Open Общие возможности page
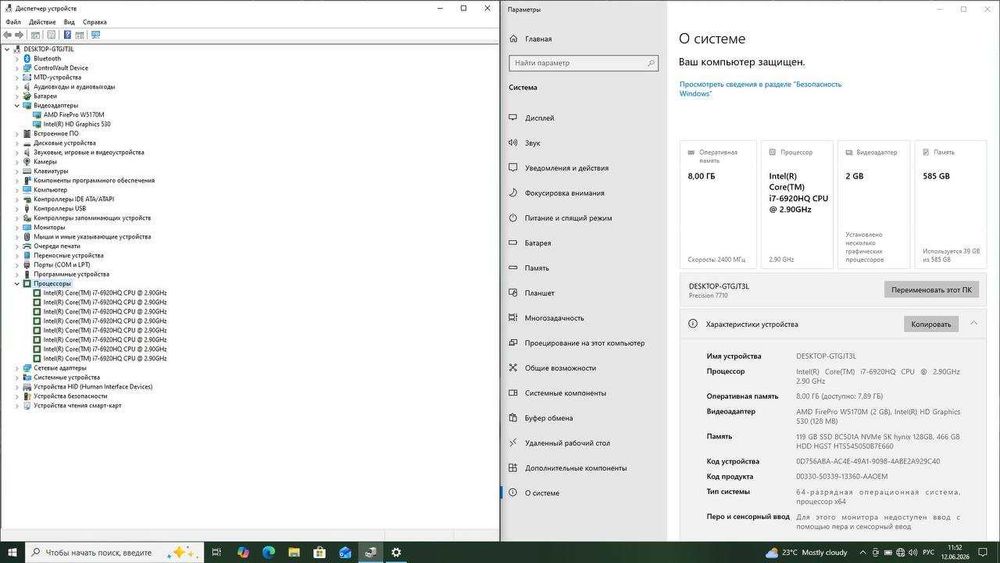This screenshot has width=1000, height=563. (x=560, y=368)
